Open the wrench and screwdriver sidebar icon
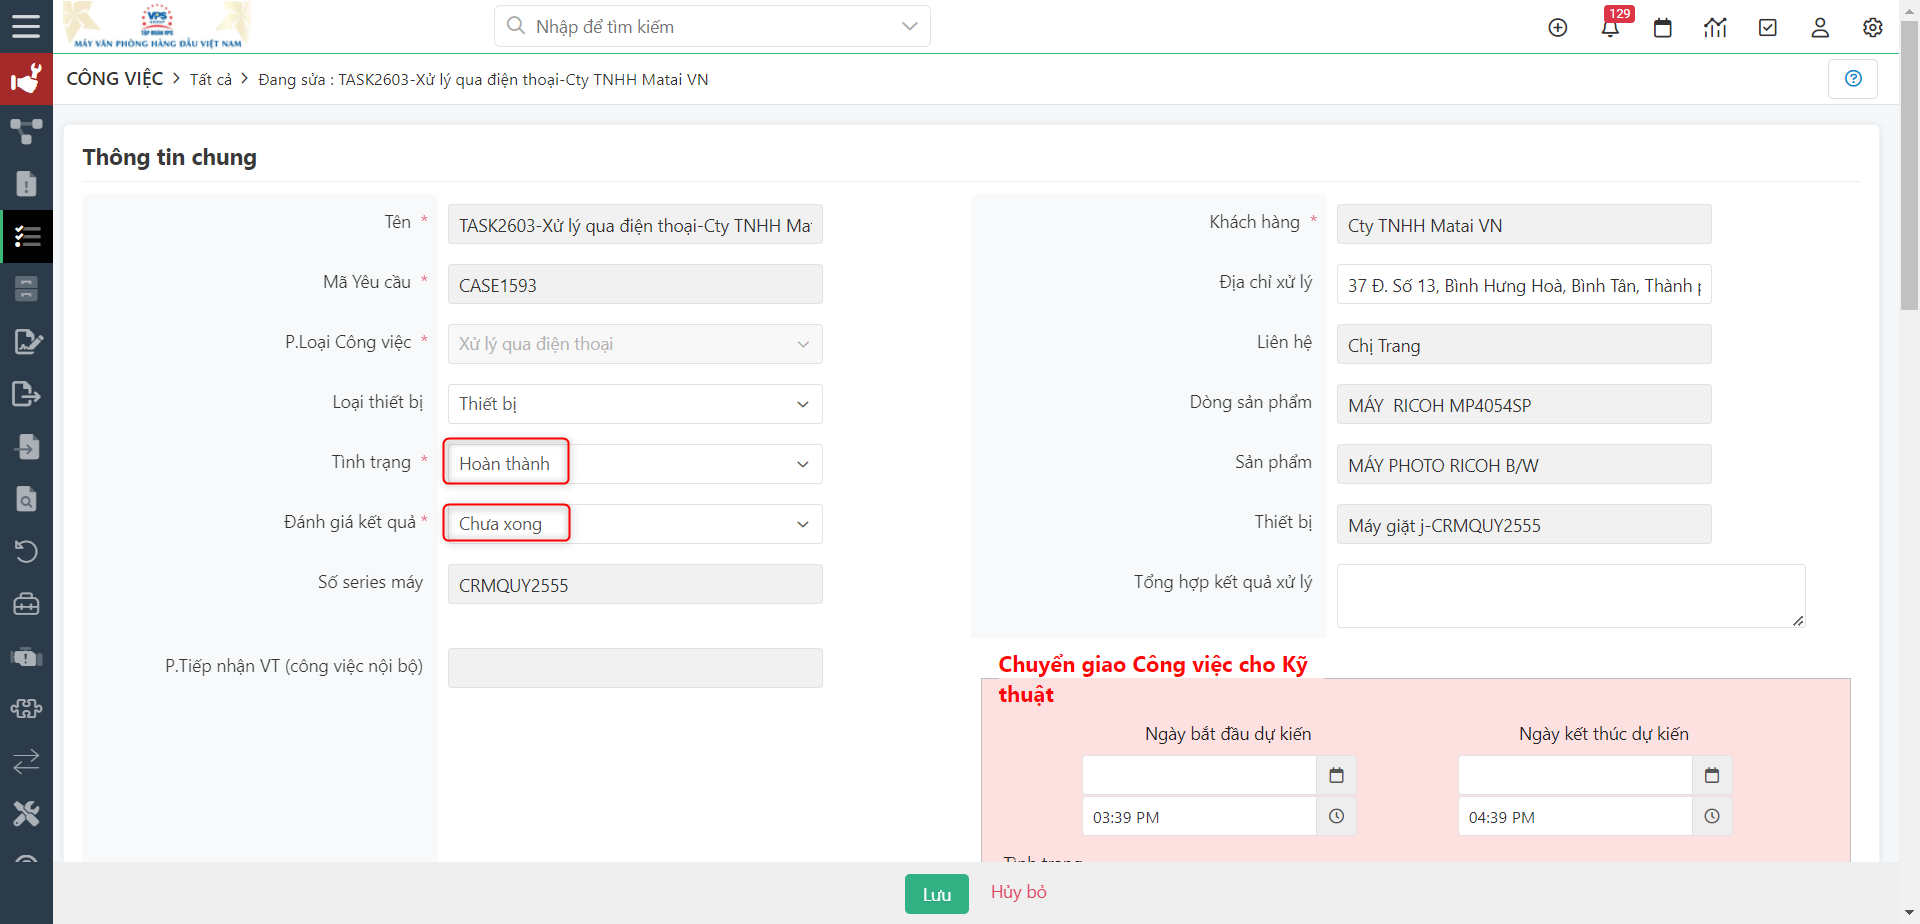This screenshot has height=924, width=1920. 26,814
